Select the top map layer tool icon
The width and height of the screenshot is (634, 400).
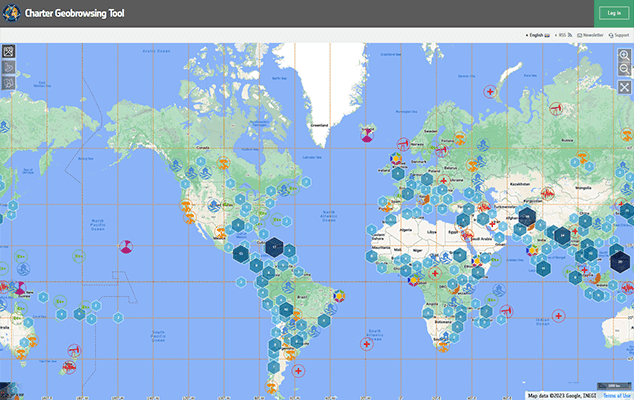point(8,51)
